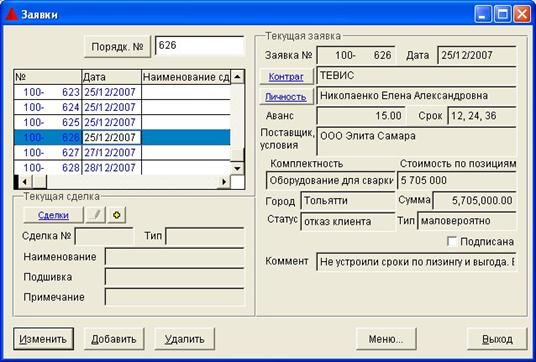Click the right horizontal scroll arrow

224,182
